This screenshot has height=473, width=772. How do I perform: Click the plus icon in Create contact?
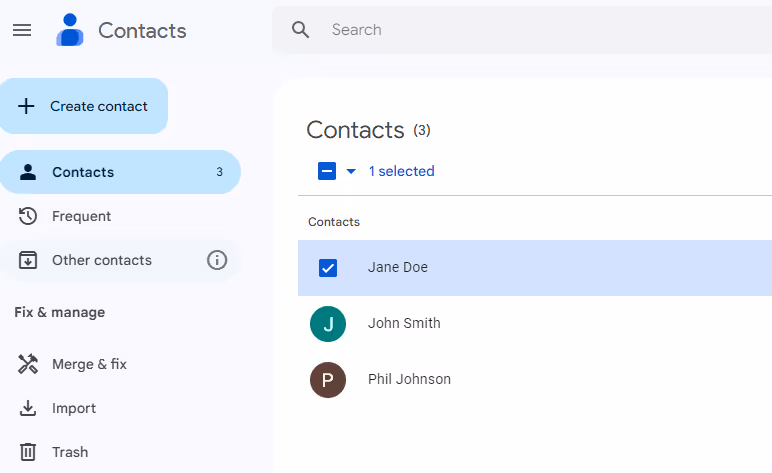pos(26,106)
